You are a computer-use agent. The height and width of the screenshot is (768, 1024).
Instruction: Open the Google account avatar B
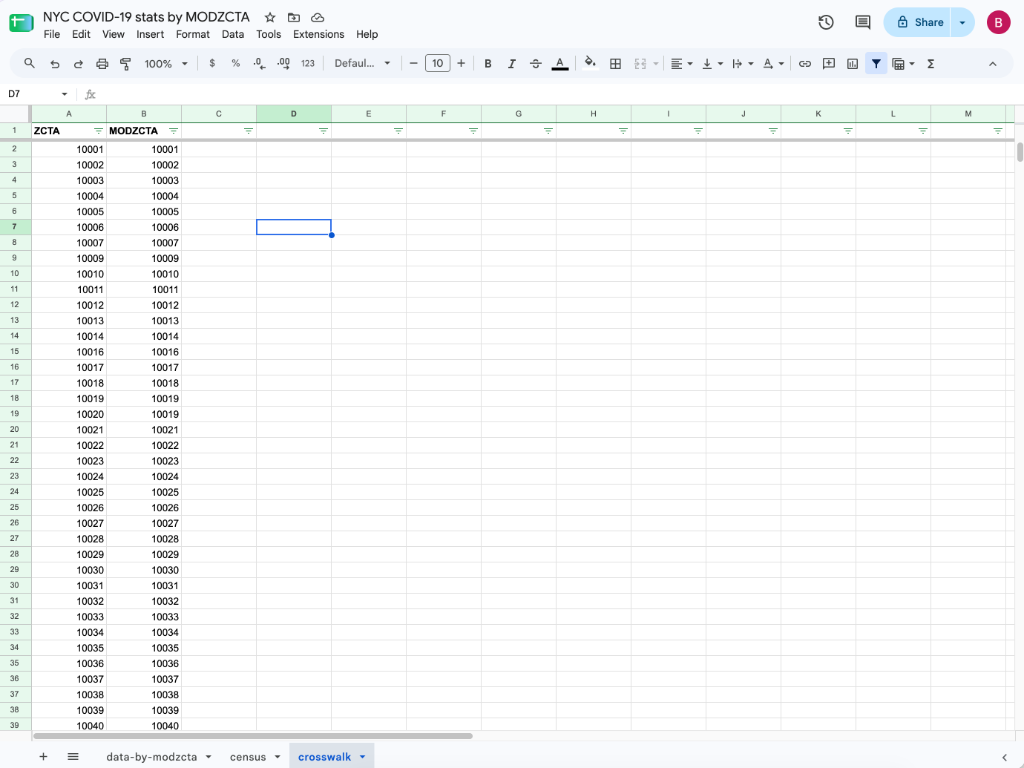[x=998, y=22]
